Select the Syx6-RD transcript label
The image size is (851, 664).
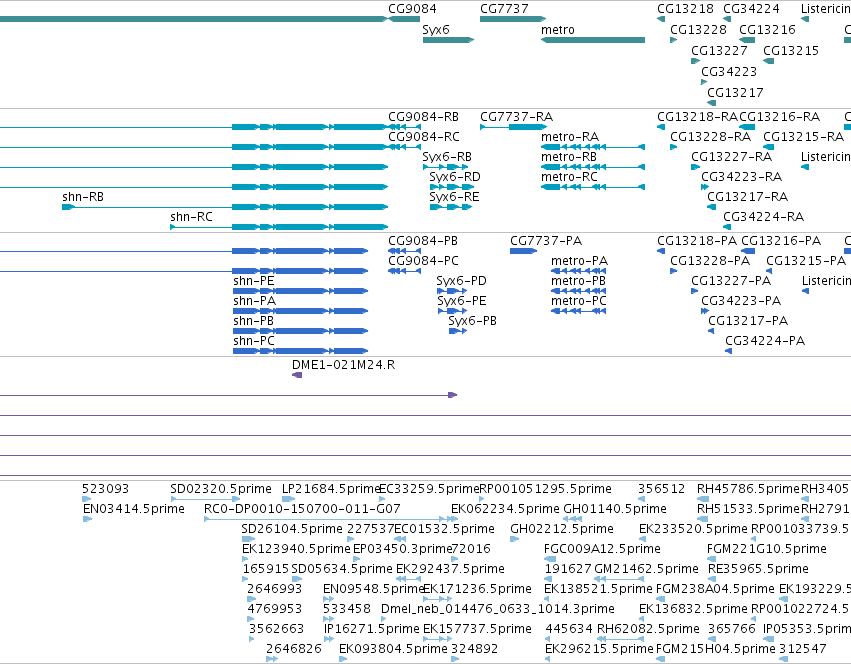tap(455, 177)
